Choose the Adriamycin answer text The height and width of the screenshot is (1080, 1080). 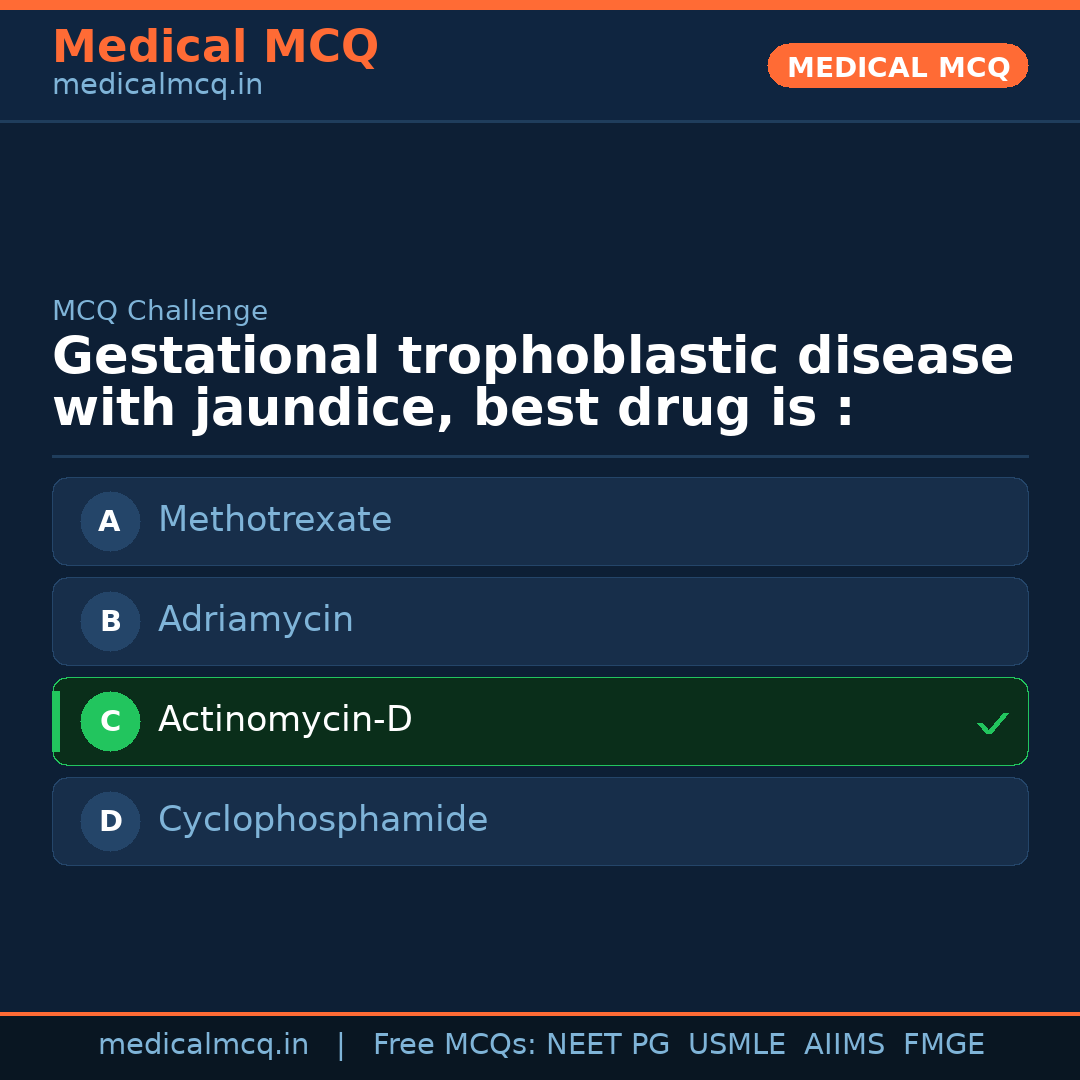256,620
